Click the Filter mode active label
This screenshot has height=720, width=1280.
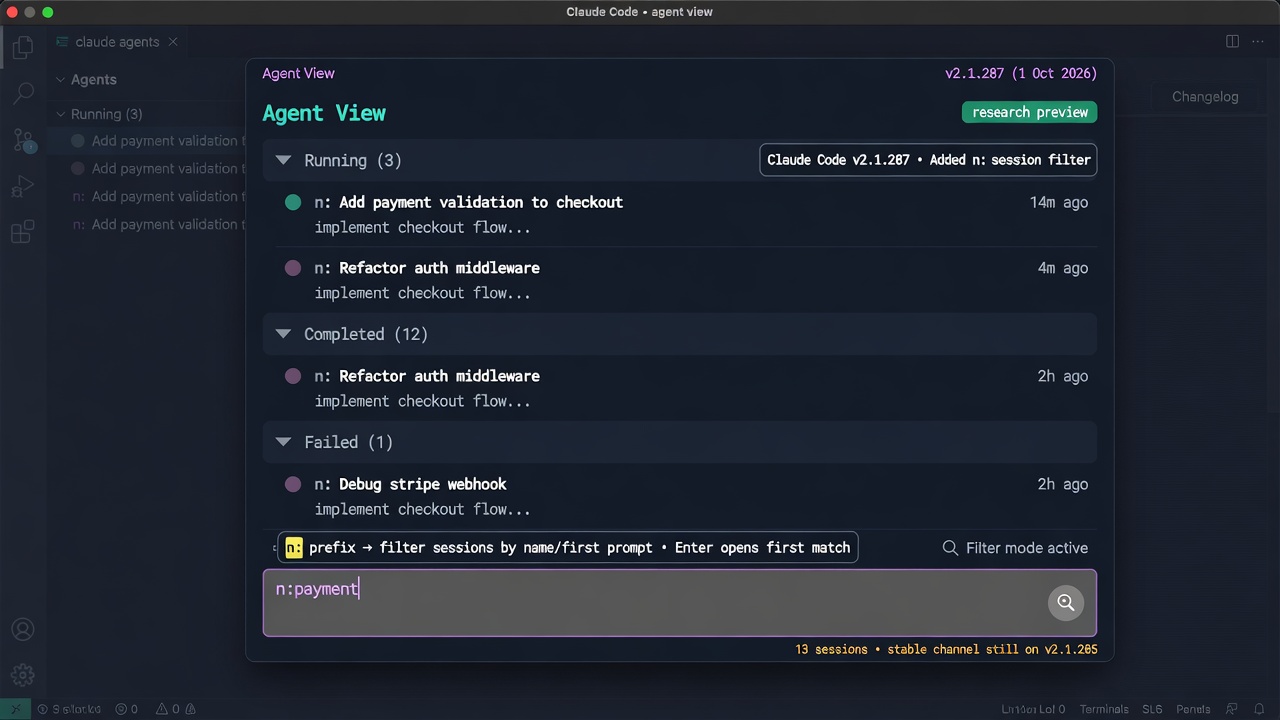[x=1027, y=548]
